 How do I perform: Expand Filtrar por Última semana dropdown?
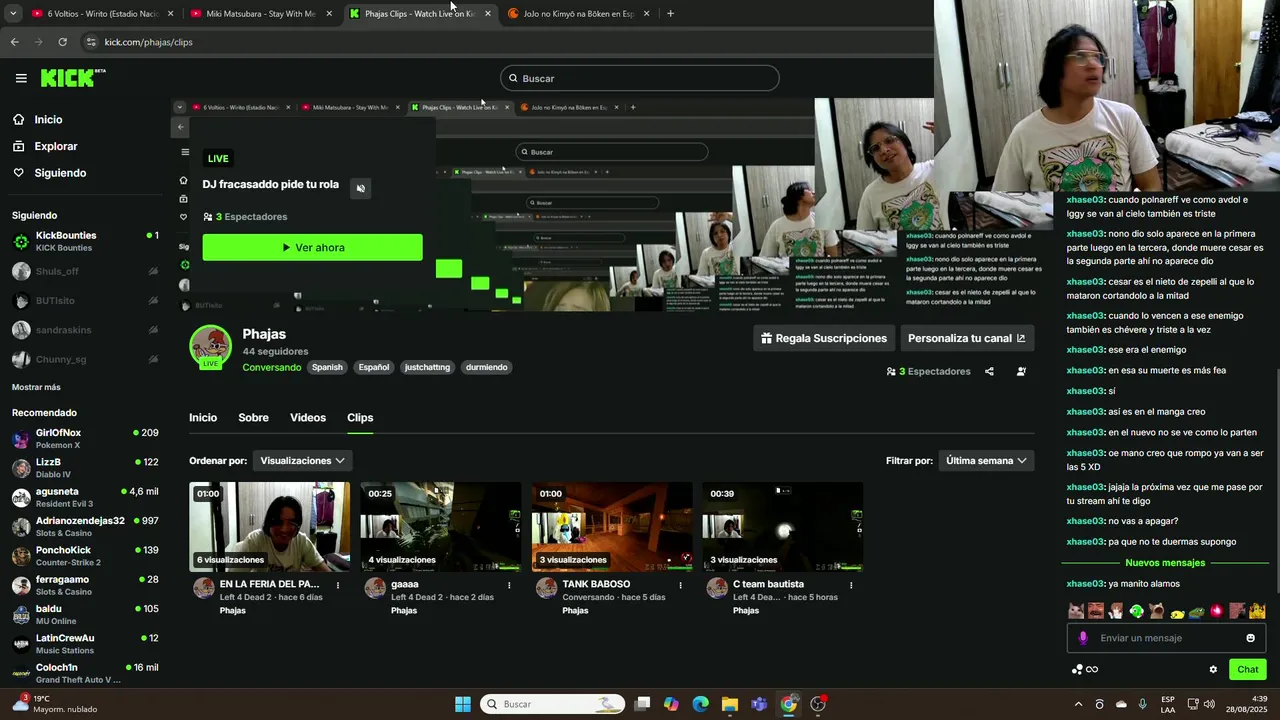pos(986,461)
